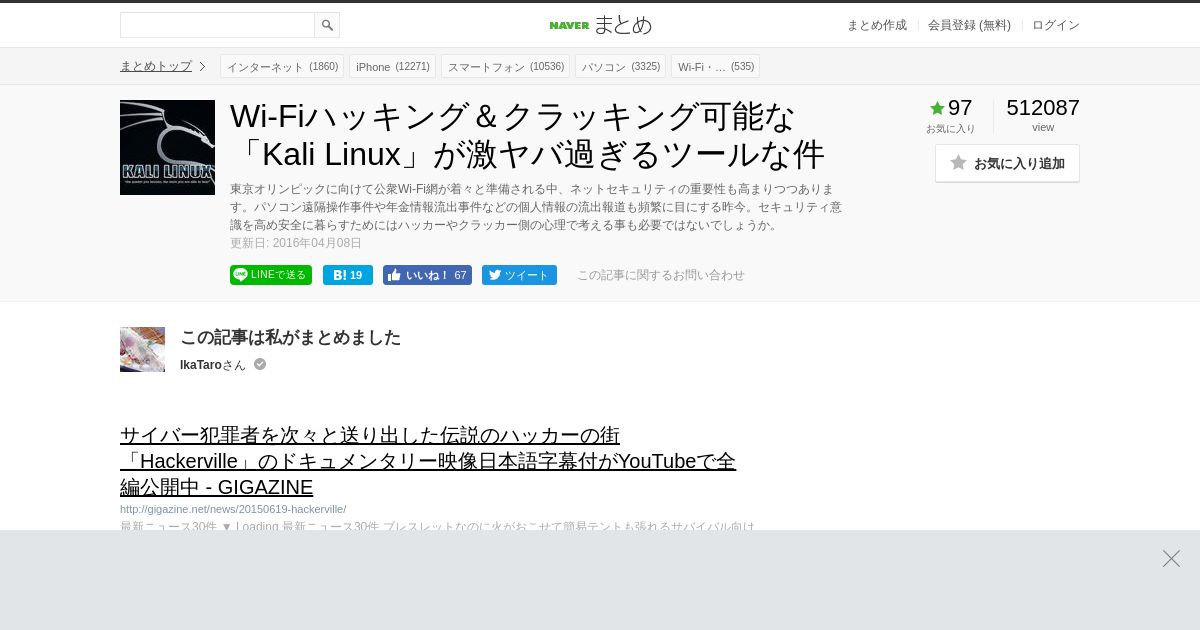
Task: Click the search magnifier icon
Action: pyautogui.click(x=327, y=25)
